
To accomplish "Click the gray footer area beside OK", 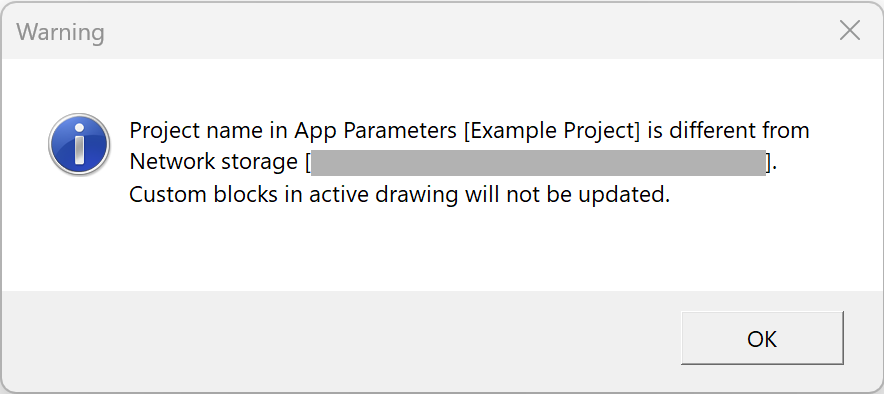I will [x=338, y=338].
